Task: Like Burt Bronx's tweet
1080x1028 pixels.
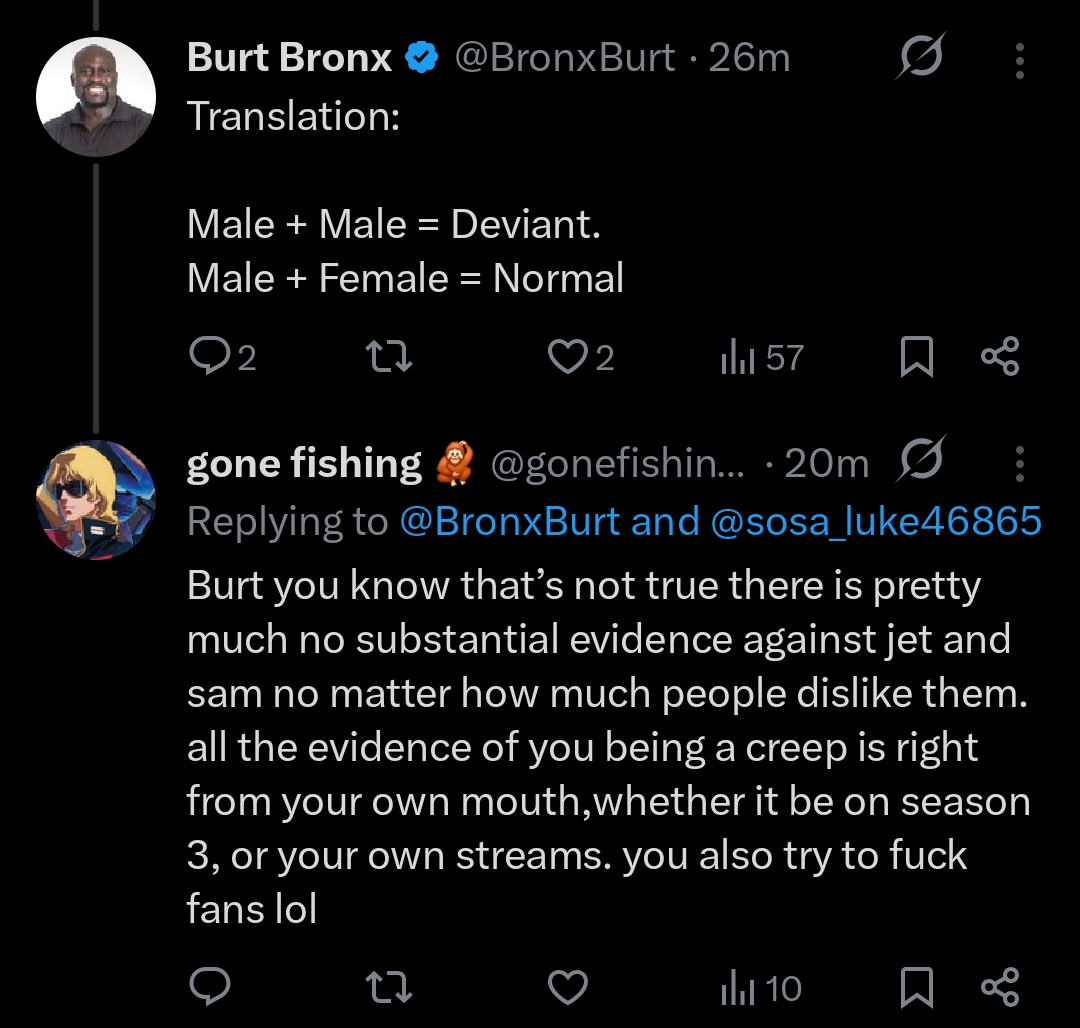Action: pos(568,357)
